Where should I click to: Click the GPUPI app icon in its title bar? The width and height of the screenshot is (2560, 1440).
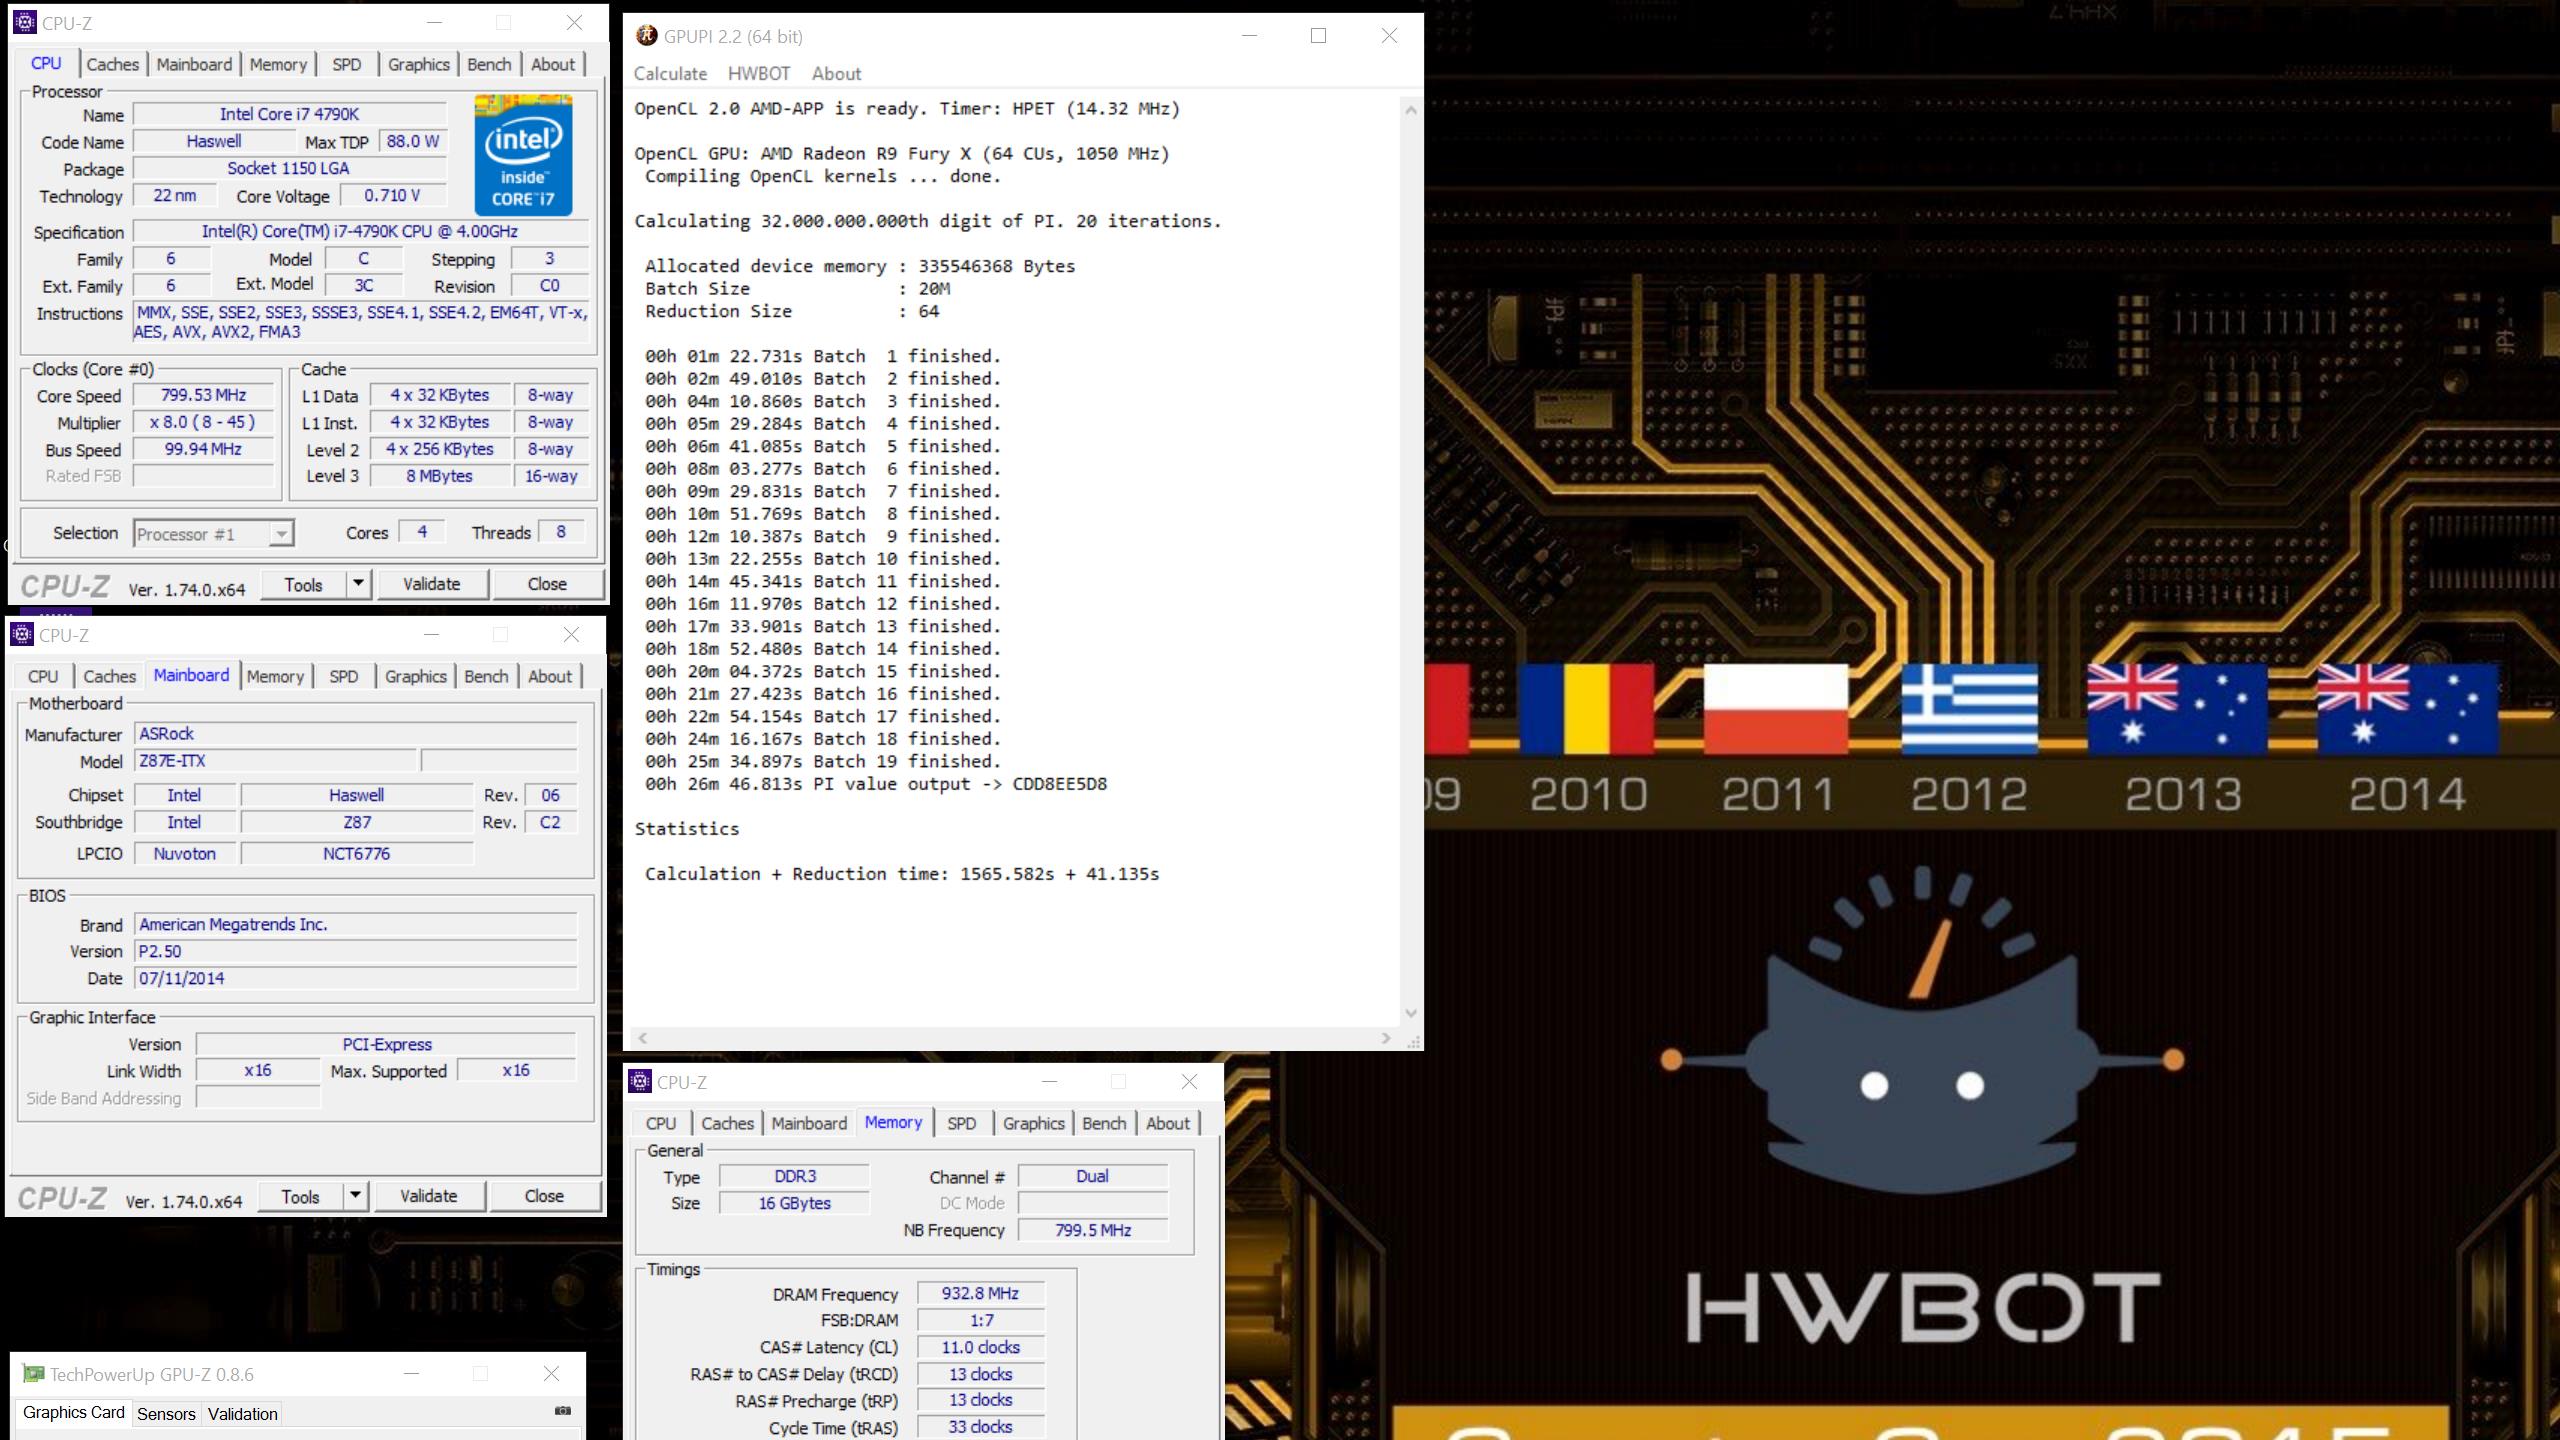(647, 36)
